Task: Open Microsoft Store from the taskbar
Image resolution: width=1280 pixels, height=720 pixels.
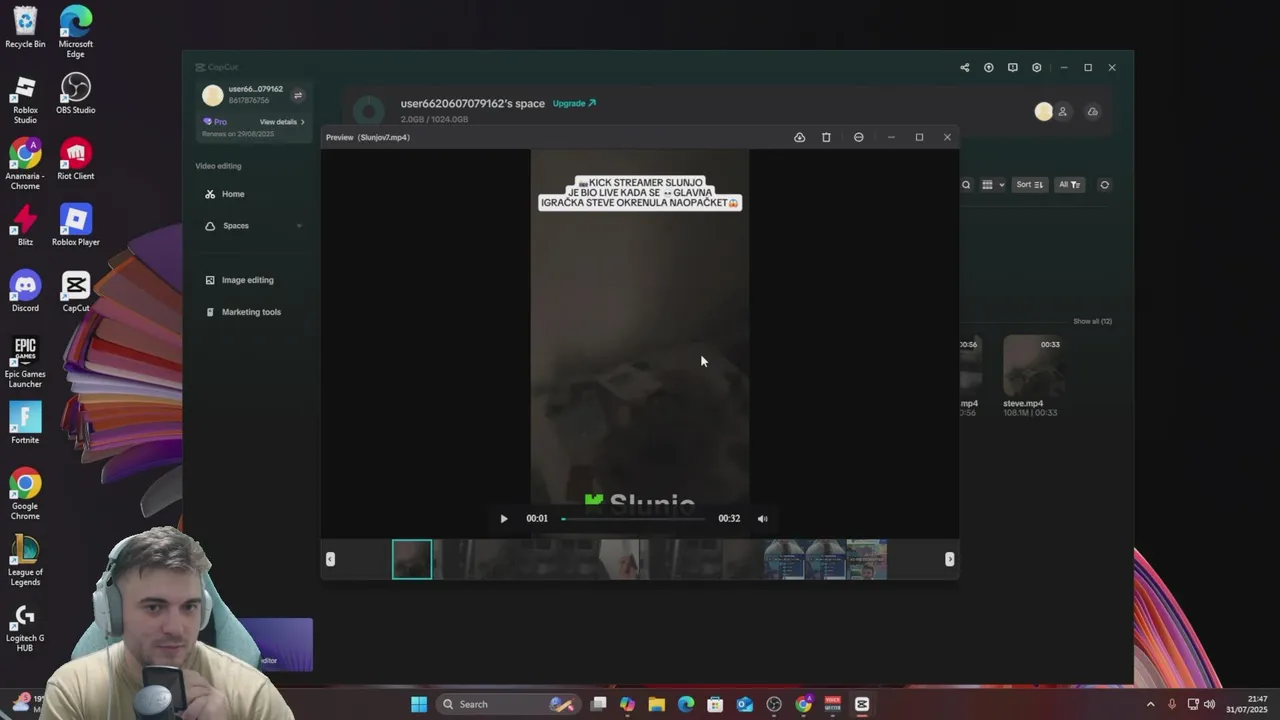Action: pos(715,704)
